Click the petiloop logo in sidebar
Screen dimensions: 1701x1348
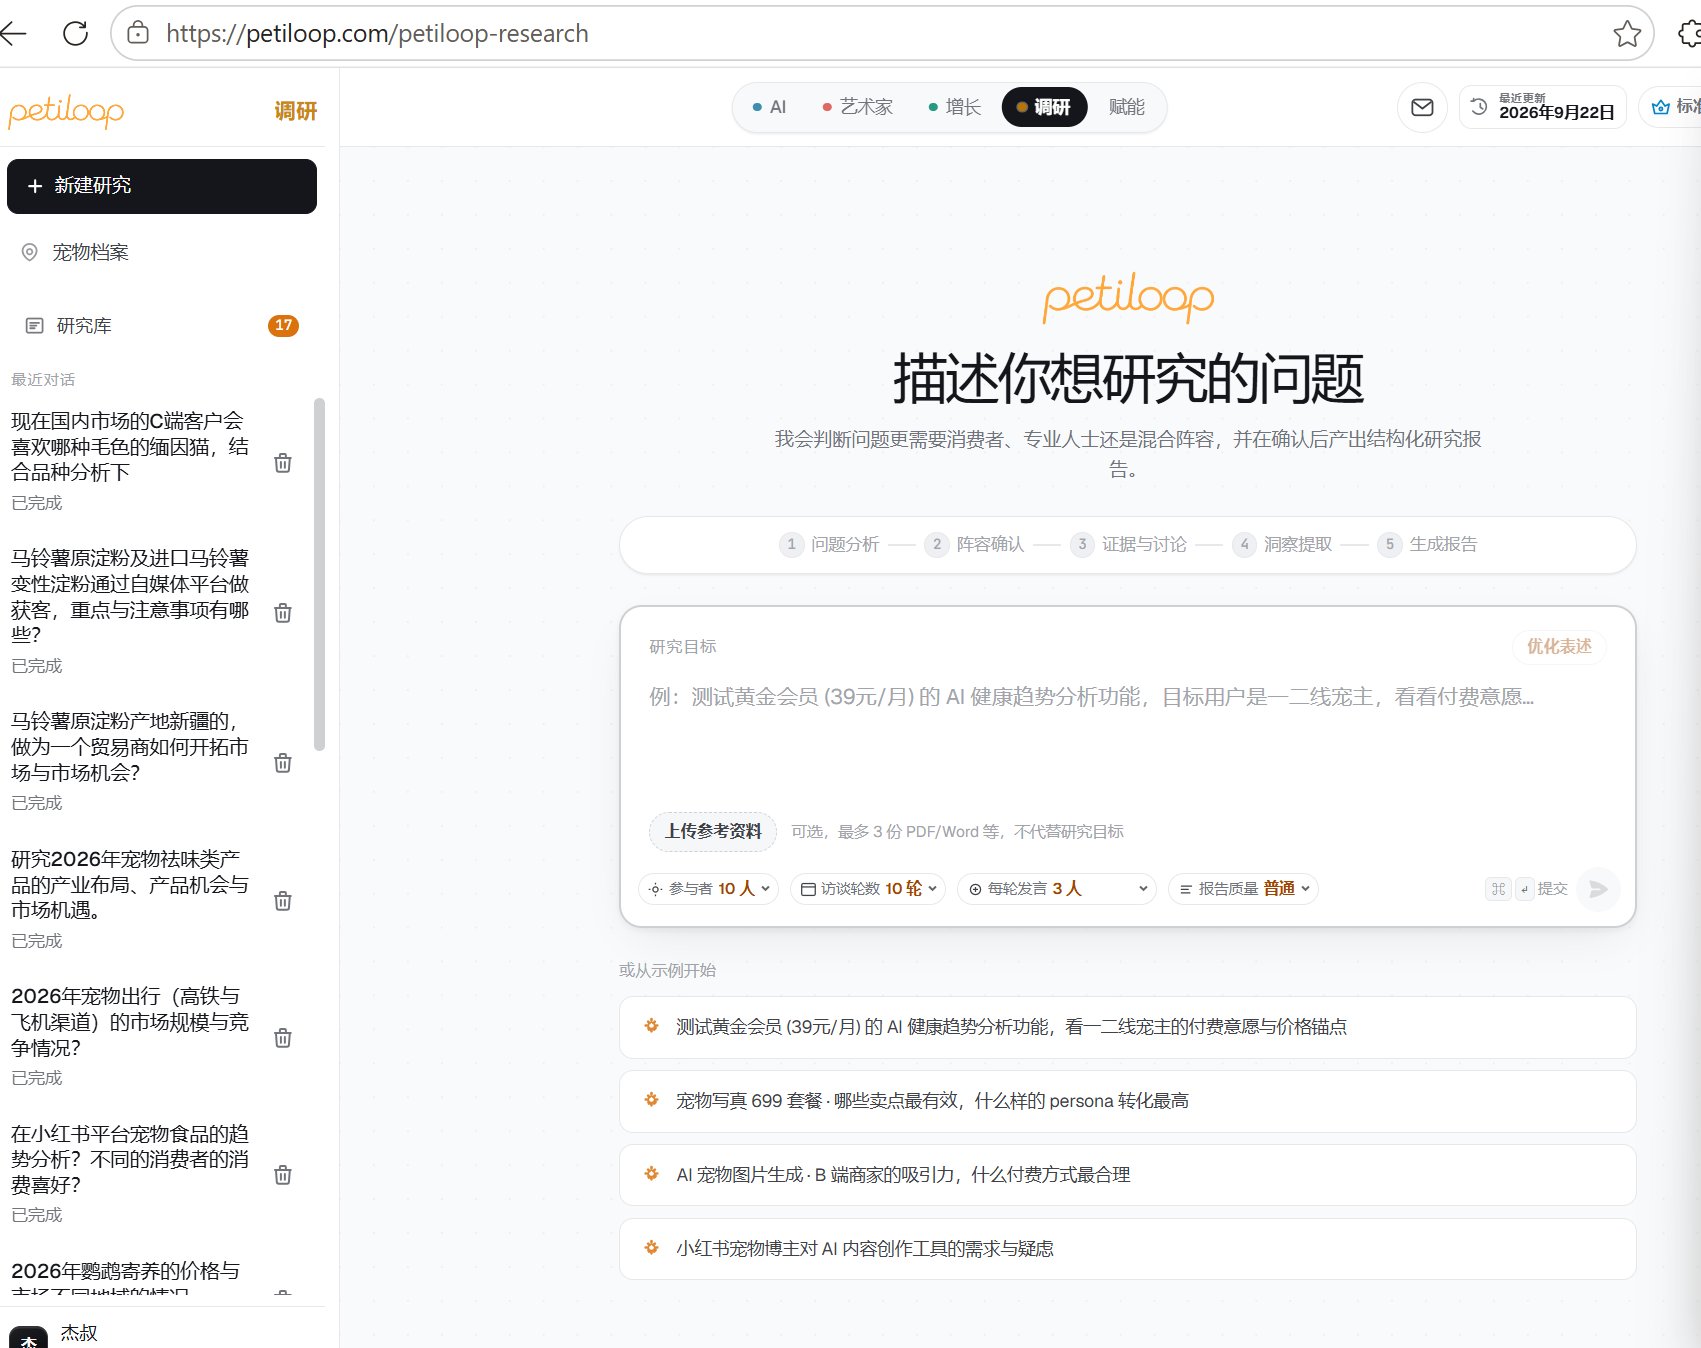tap(66, 111)
